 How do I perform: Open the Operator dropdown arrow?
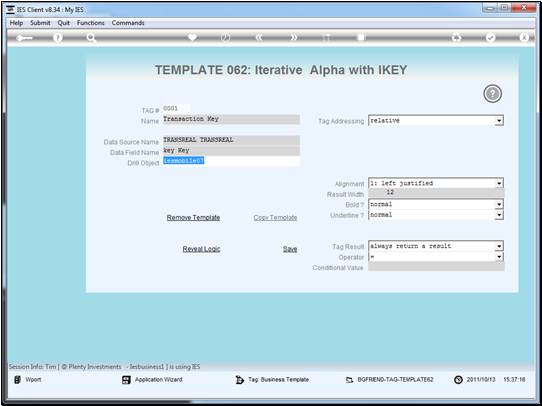[499, 257]
